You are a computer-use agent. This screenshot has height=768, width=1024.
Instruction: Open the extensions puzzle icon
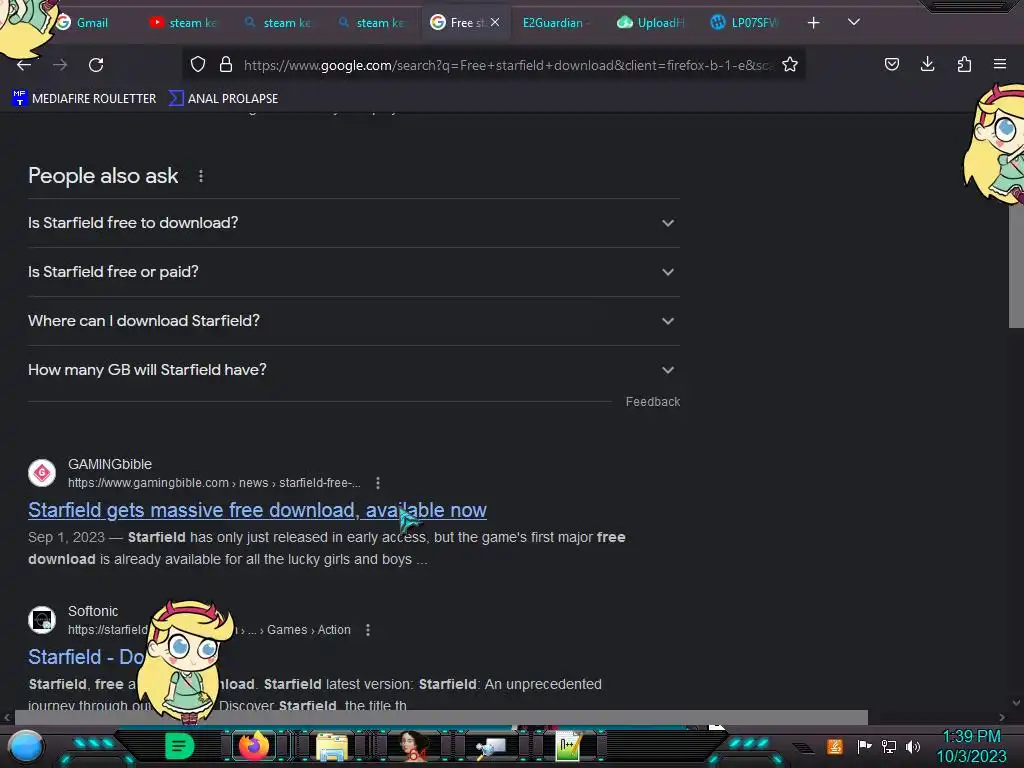pos(964,64)
